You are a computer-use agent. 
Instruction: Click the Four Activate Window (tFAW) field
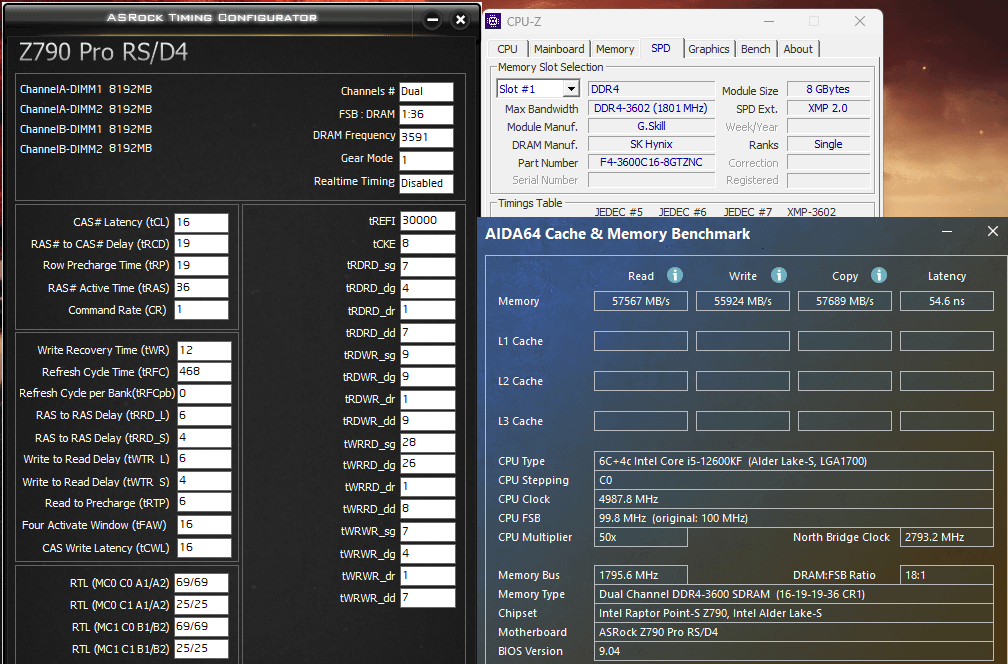[204, 525]
